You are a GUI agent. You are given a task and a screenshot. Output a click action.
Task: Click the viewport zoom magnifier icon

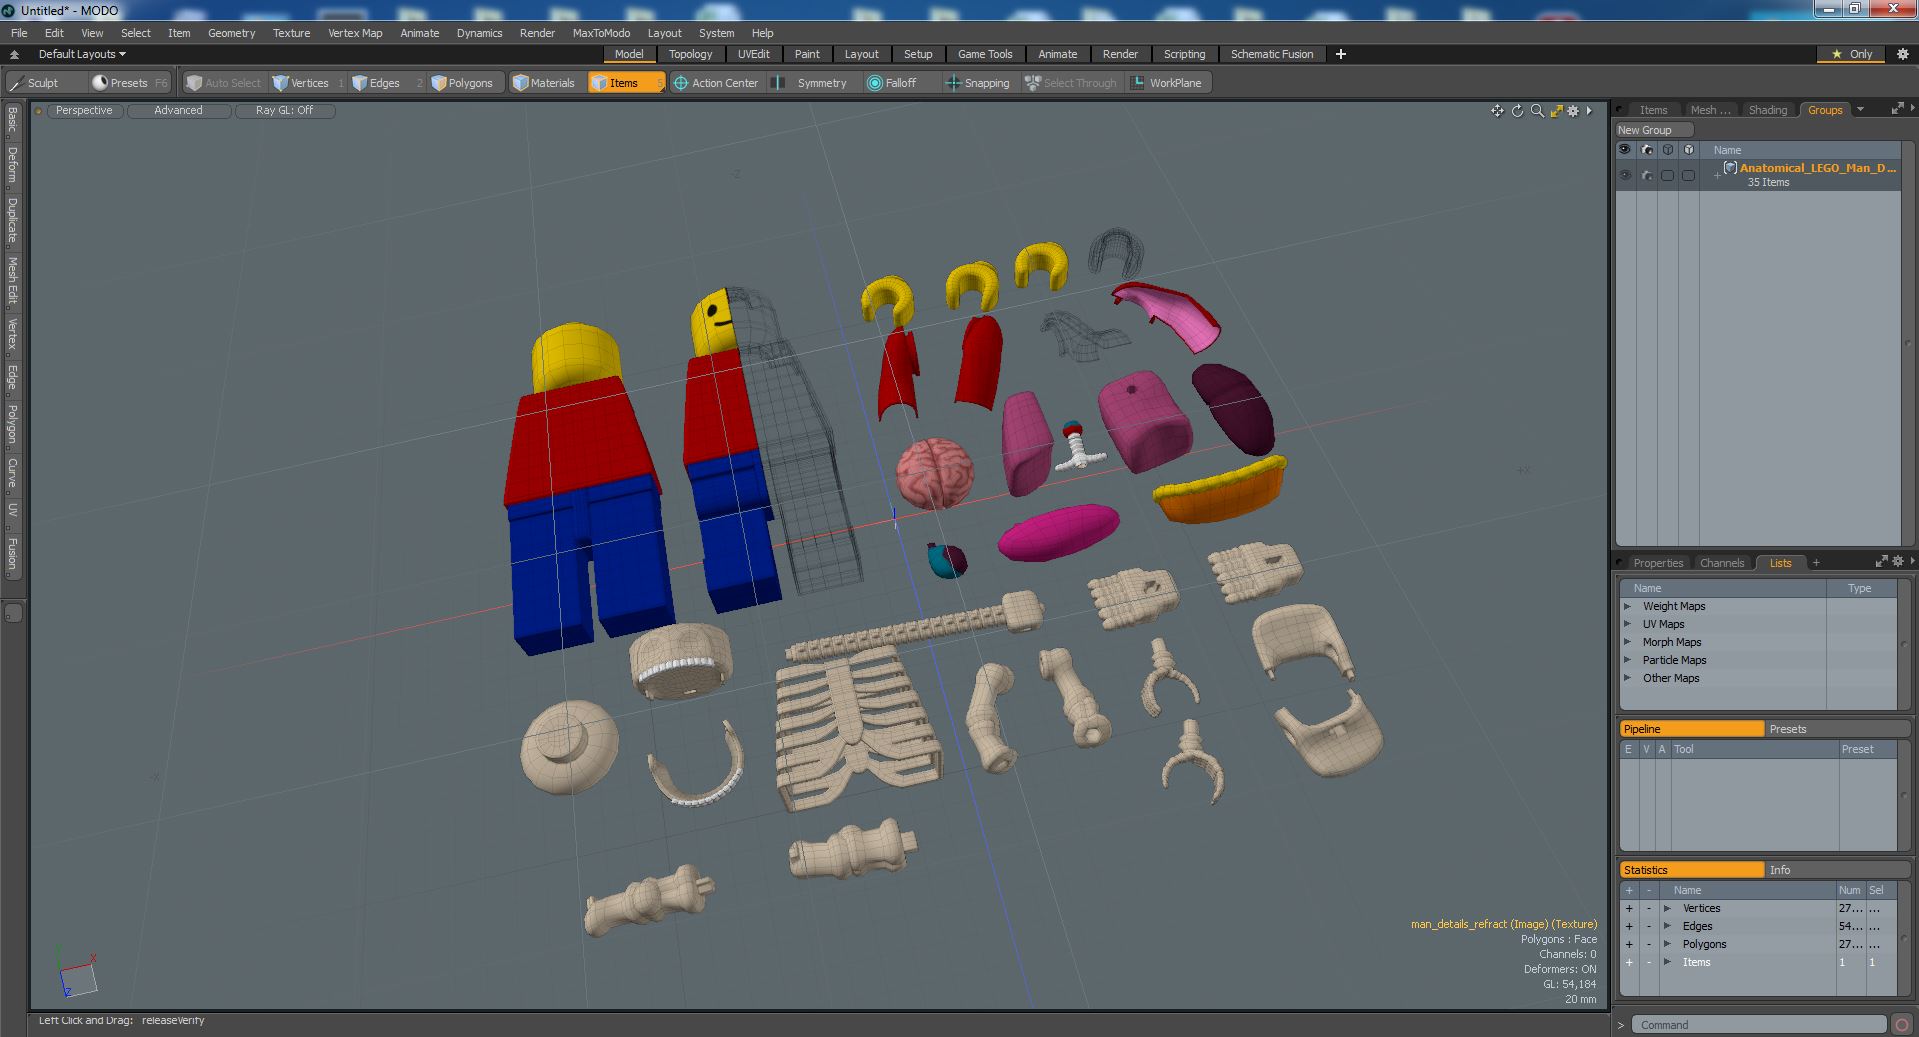pos(1537,111)
